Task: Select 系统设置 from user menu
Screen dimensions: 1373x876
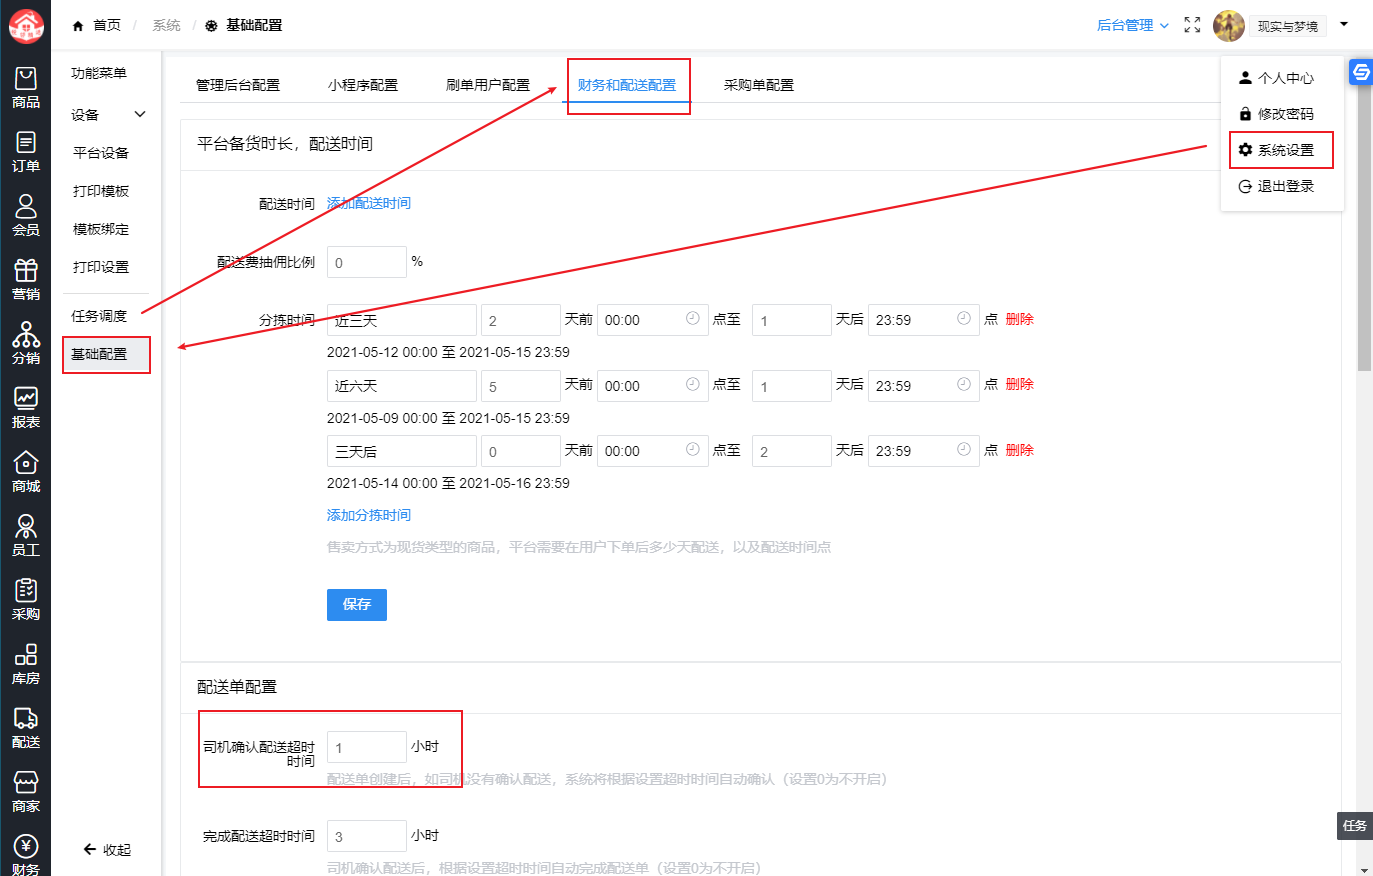Action: (1284, 150)
